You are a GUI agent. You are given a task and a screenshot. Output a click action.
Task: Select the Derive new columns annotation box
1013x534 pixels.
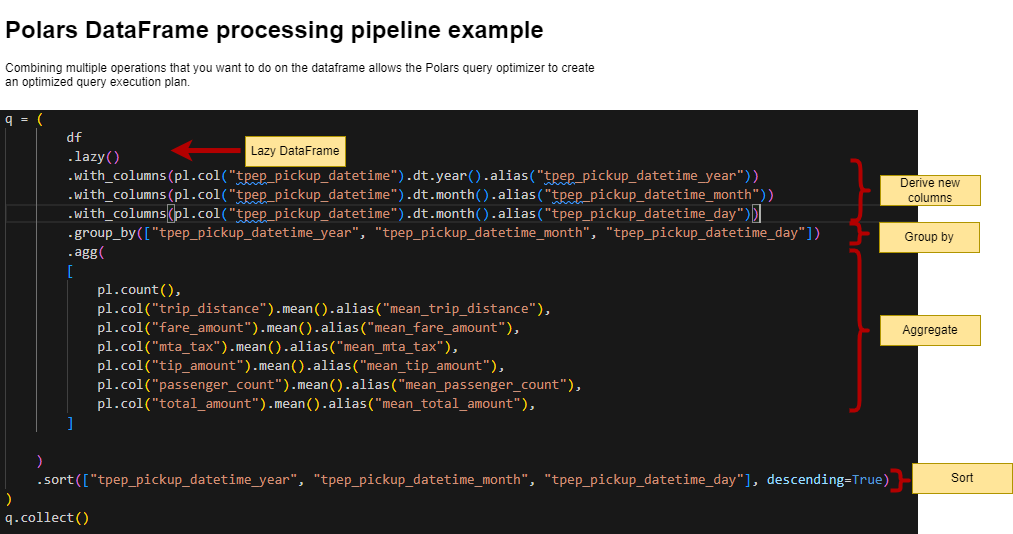click(x=930, y=190)
